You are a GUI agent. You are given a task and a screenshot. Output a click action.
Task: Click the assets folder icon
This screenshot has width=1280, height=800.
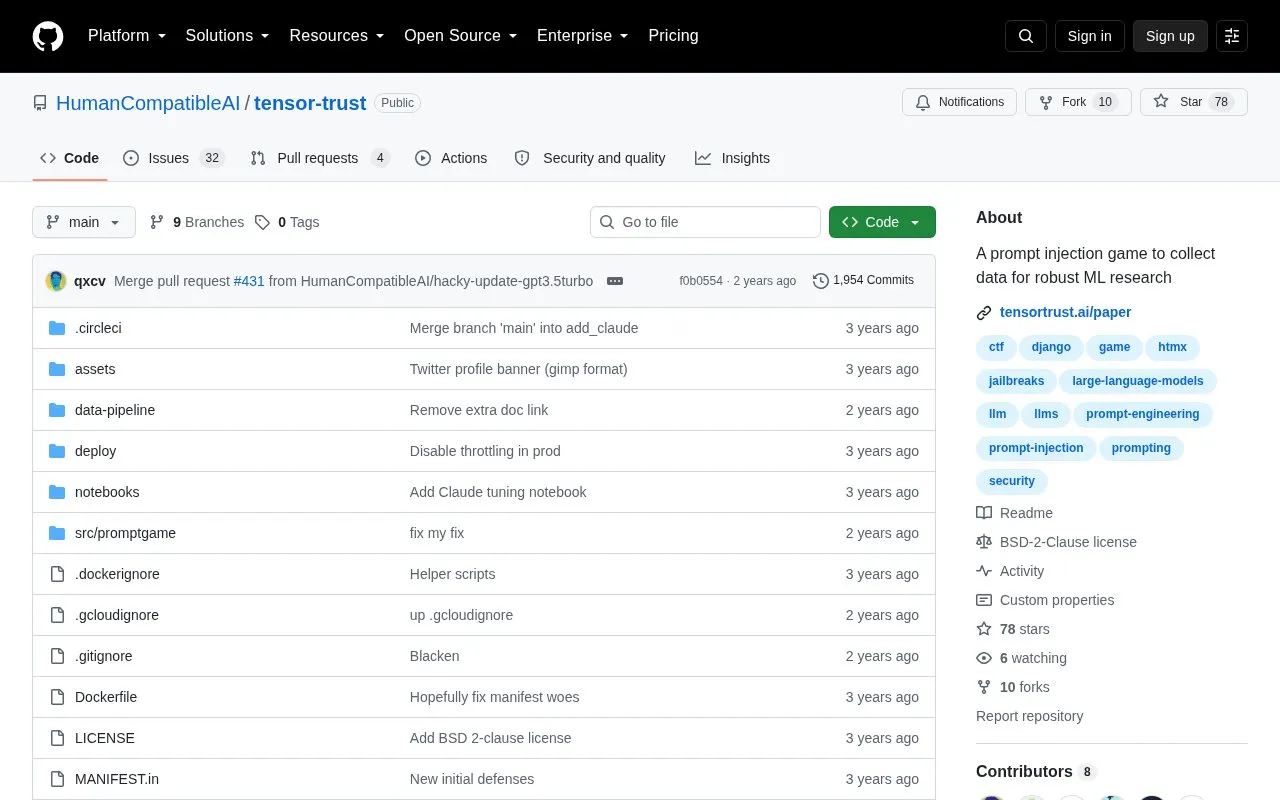point(57,369)
